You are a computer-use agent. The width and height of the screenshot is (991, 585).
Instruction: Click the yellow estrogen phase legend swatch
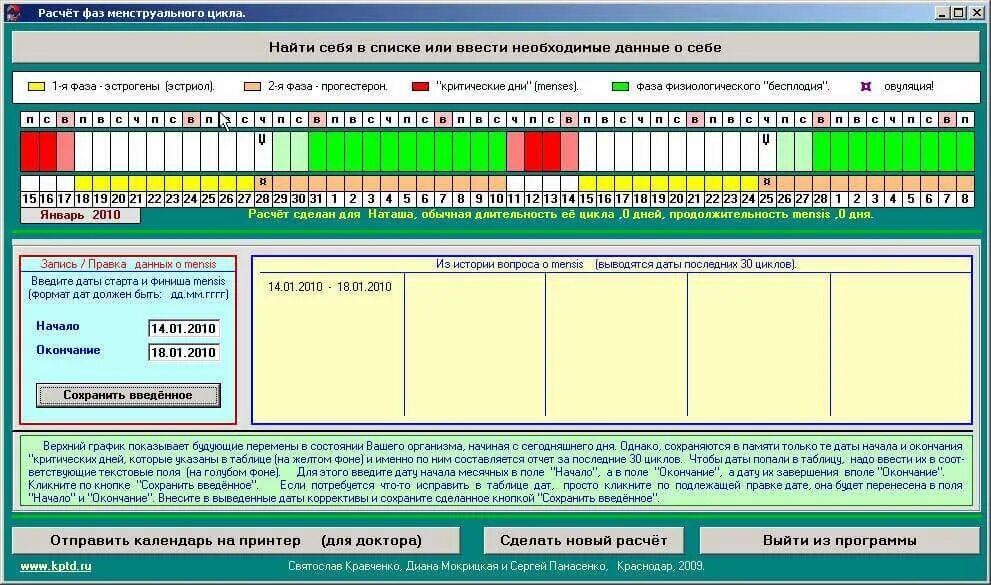coord(36,87)
